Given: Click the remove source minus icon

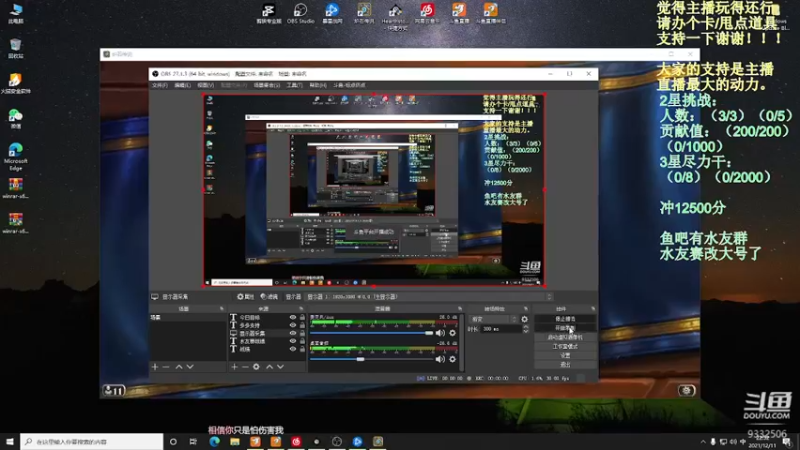Looking at the screenshot, I should point(245,367).
